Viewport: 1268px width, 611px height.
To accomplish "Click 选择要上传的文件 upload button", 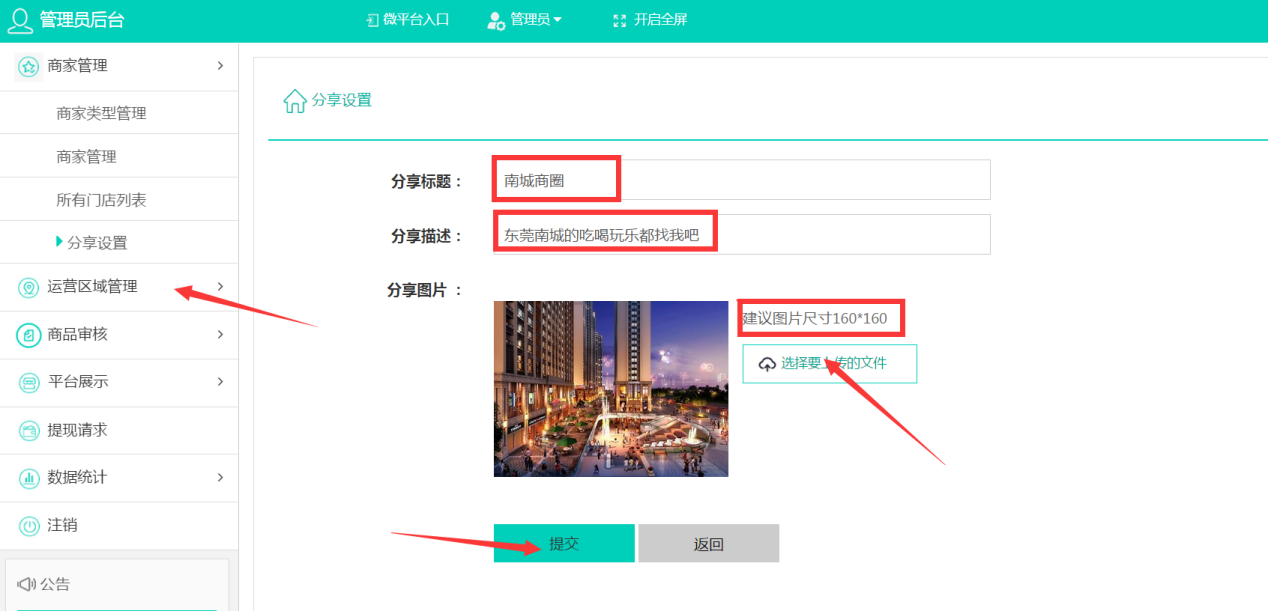I will tap(829, 364).
